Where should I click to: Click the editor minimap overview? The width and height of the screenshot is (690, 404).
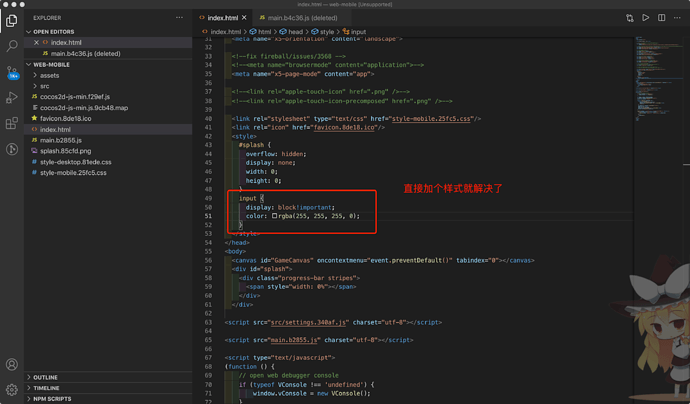click(x=657, y=79)
